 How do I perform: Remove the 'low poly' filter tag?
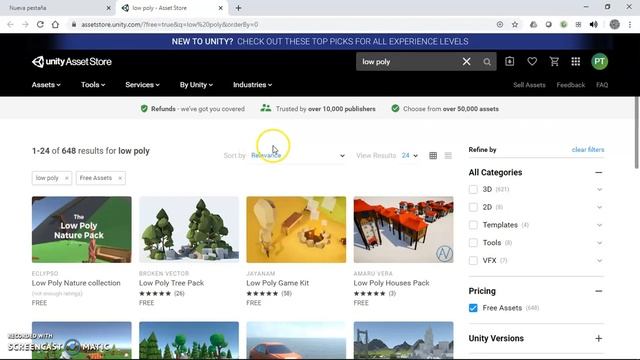pos(67,178)
